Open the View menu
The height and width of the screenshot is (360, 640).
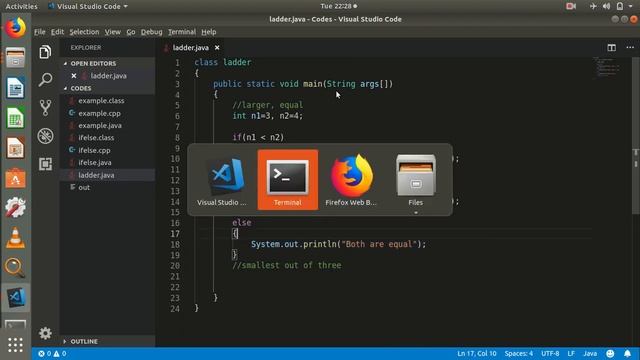coord(112,32)
